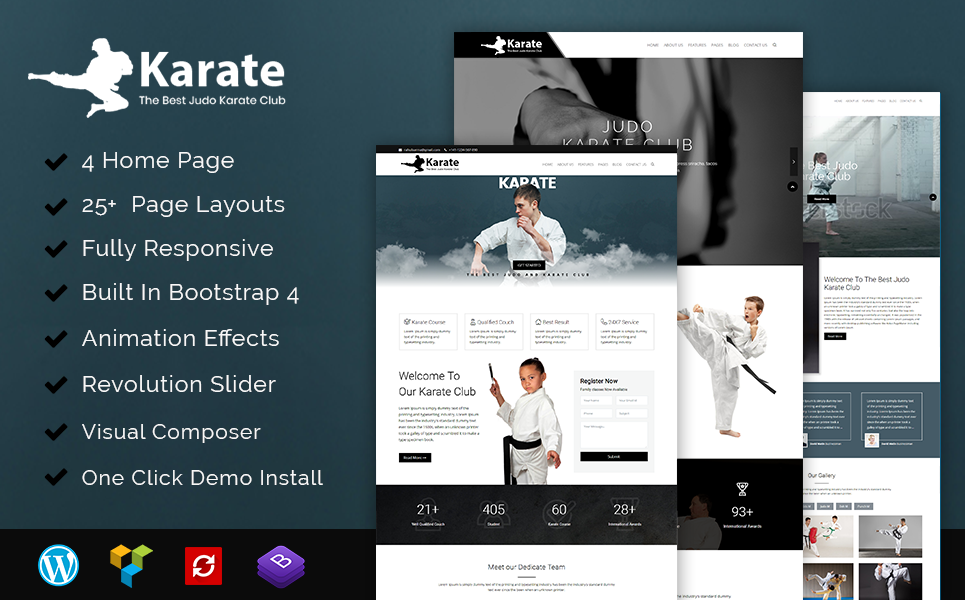The width and height of the screenshot is (965, 600).
Task: Click the red Revolution Slider icon
Action: coord(204,566)
